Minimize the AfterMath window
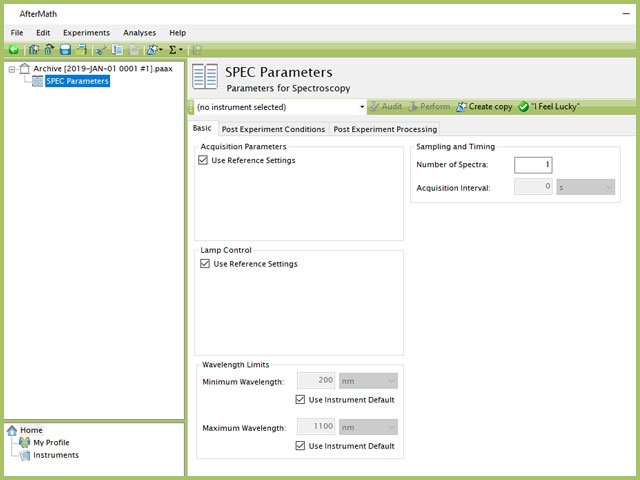This screenshot has height=480, width=640. pyautogui.click(x=626, y=14)
